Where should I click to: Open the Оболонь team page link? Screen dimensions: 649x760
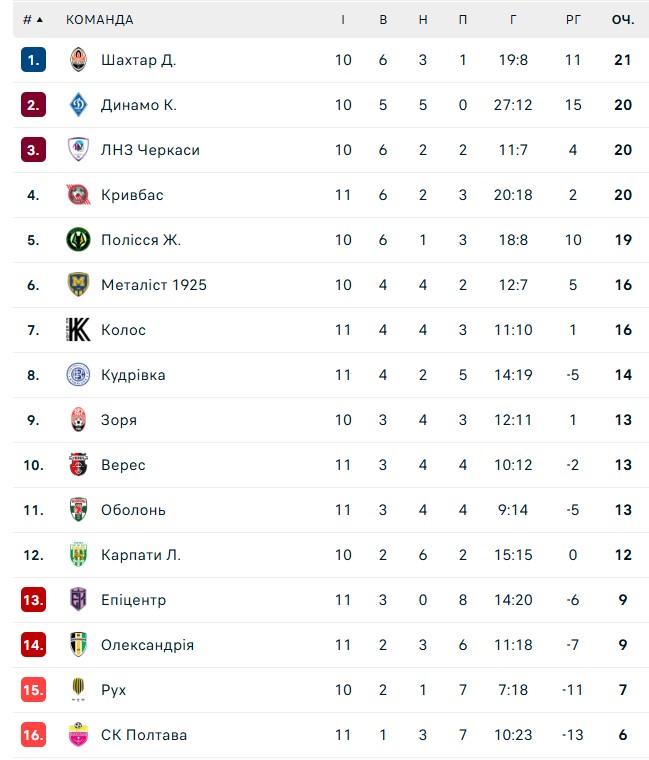(x=133, y=510)
